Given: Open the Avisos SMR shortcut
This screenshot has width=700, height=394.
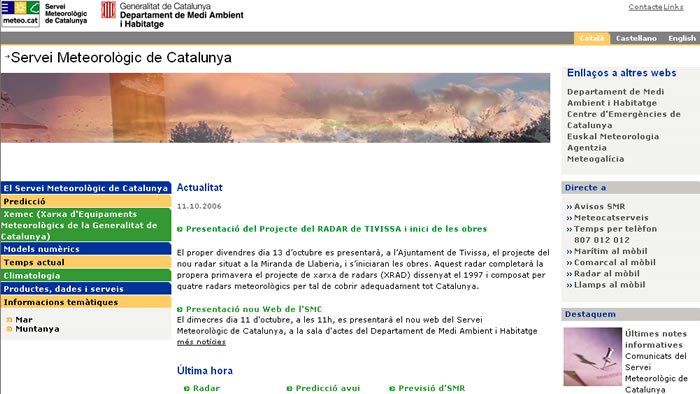Looking at the screenshot, I should point(599,207).
